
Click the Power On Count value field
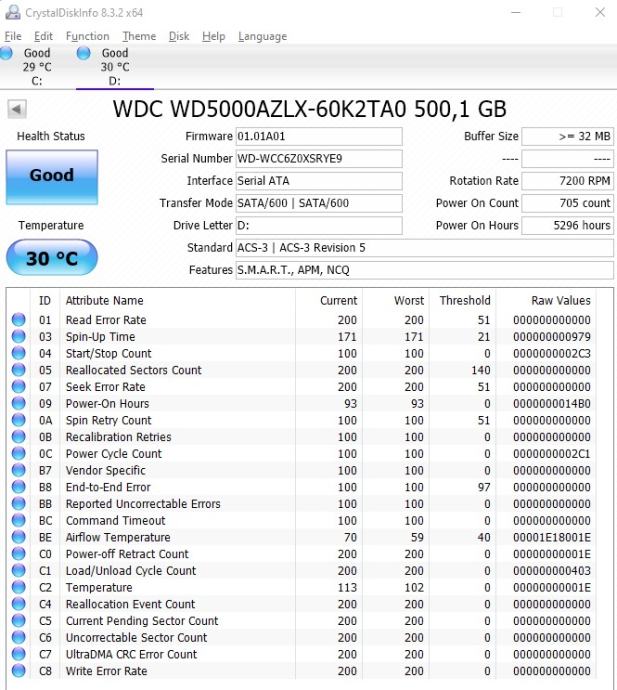[567, 203]
